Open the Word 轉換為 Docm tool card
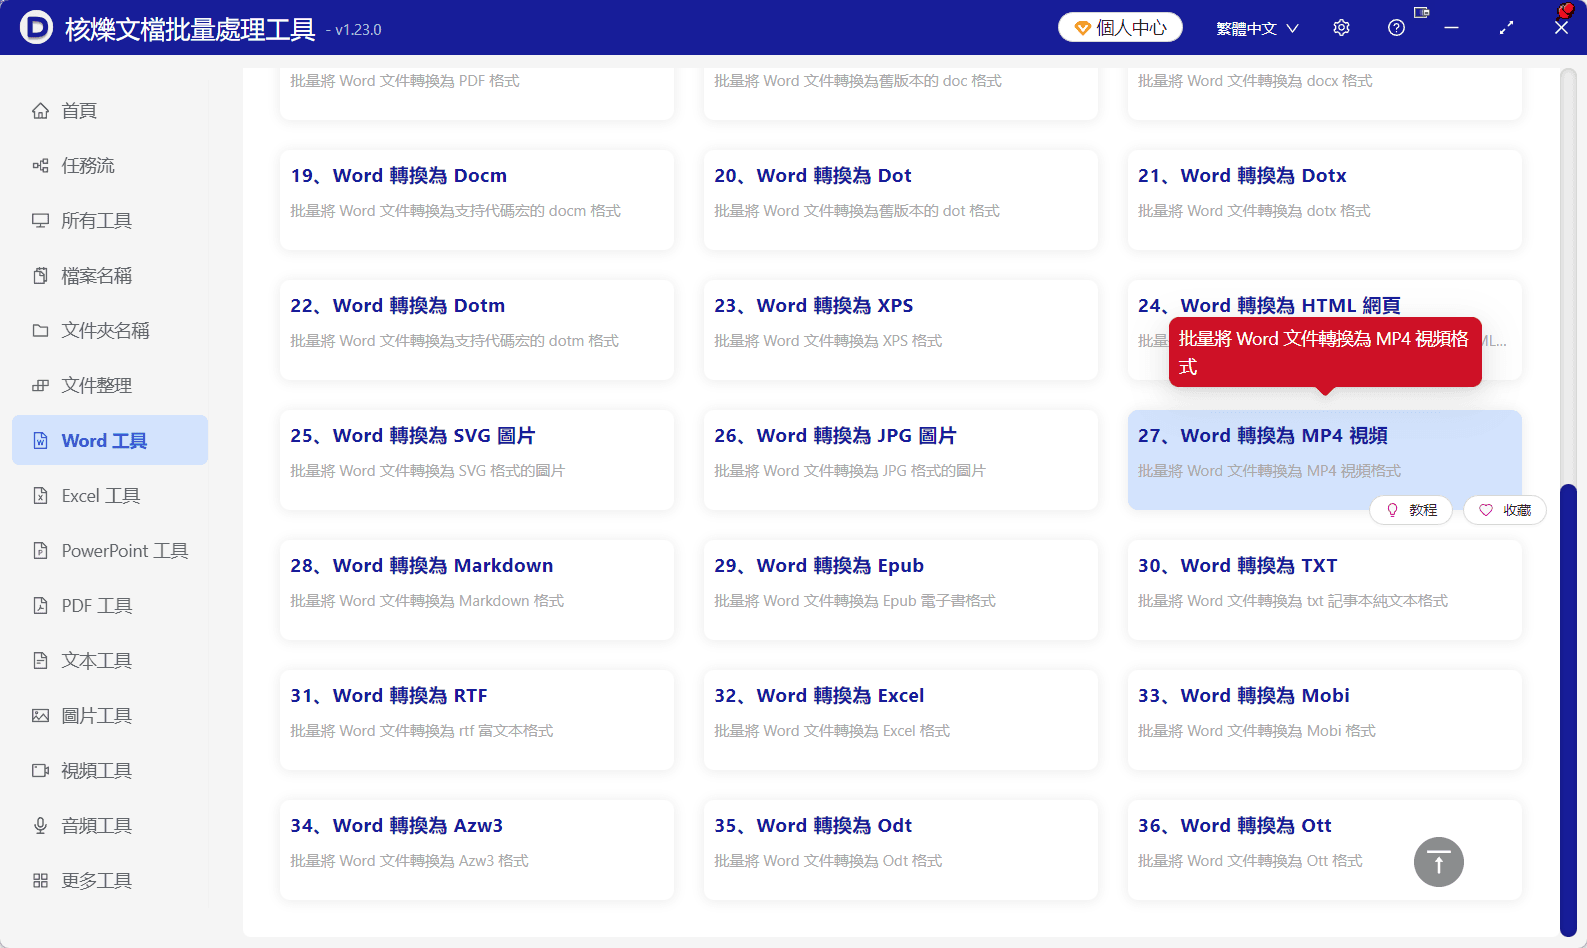 (x=477, y=200)
